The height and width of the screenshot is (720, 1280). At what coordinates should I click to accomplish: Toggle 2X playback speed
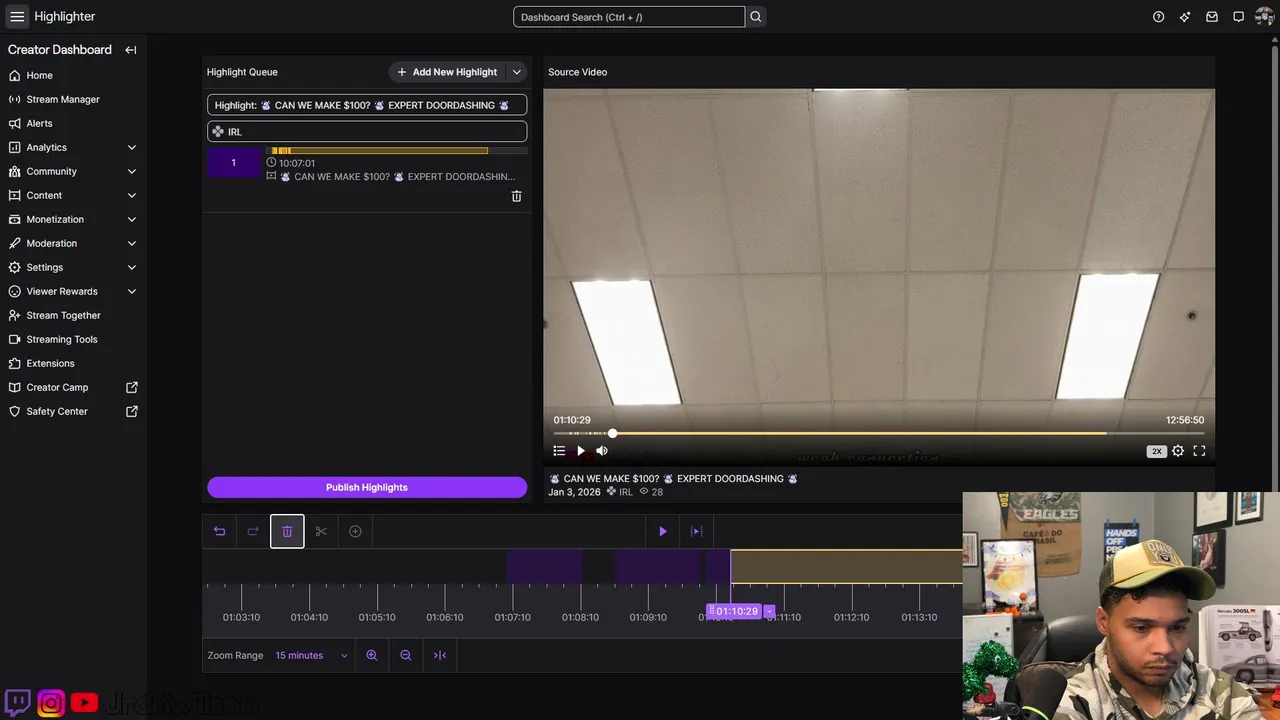[x=1156, y=451]
